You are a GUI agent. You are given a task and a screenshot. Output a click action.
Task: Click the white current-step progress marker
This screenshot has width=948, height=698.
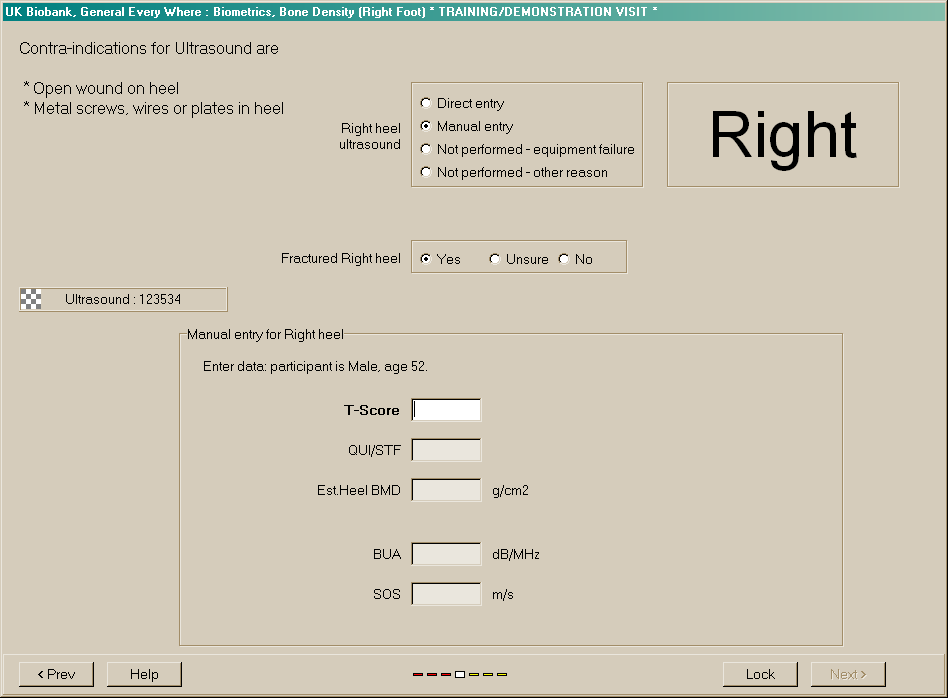460,674
